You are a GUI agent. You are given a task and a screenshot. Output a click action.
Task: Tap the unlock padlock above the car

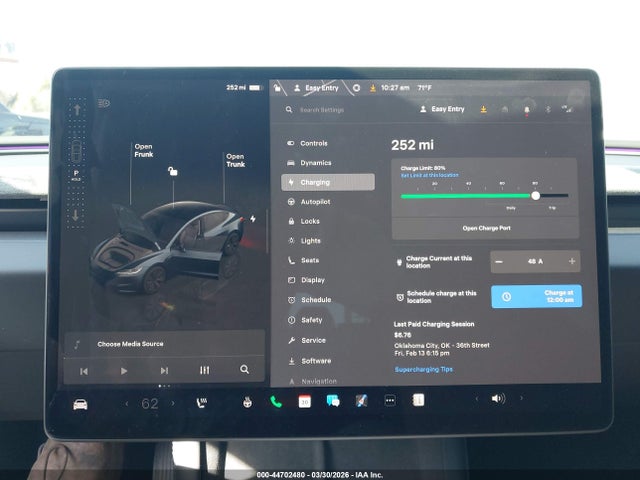pyautogui.click(x=173, y=171)
